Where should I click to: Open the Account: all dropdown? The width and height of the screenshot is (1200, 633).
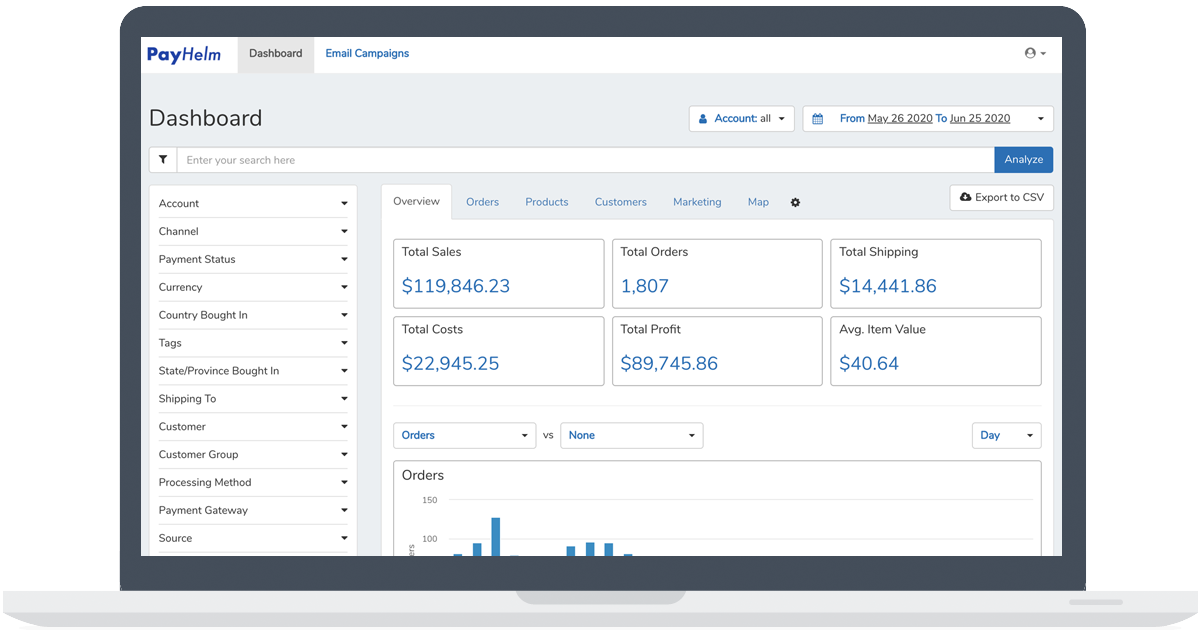[741, 119]
